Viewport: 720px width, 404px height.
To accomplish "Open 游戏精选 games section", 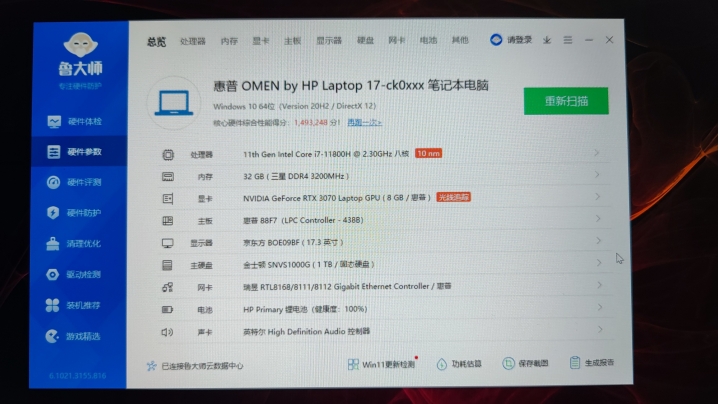I will coord(73,336).
